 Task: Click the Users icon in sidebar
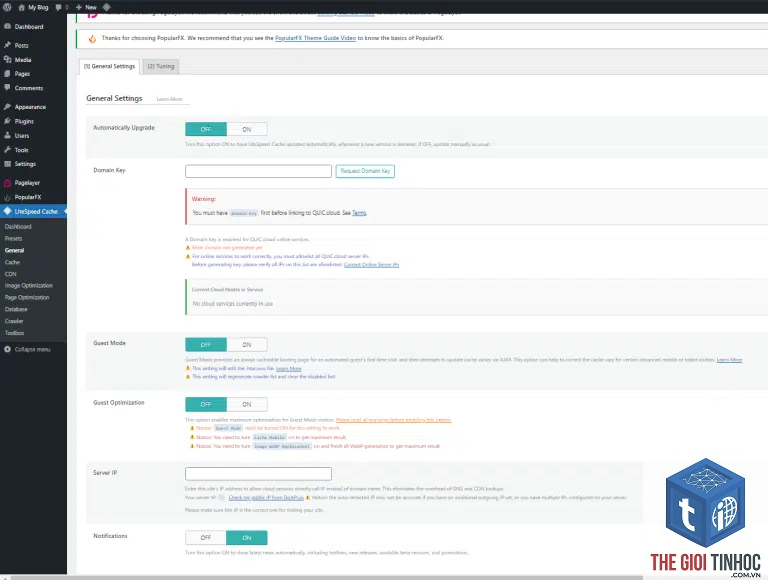pyautogui.click(x=7, y=135)
